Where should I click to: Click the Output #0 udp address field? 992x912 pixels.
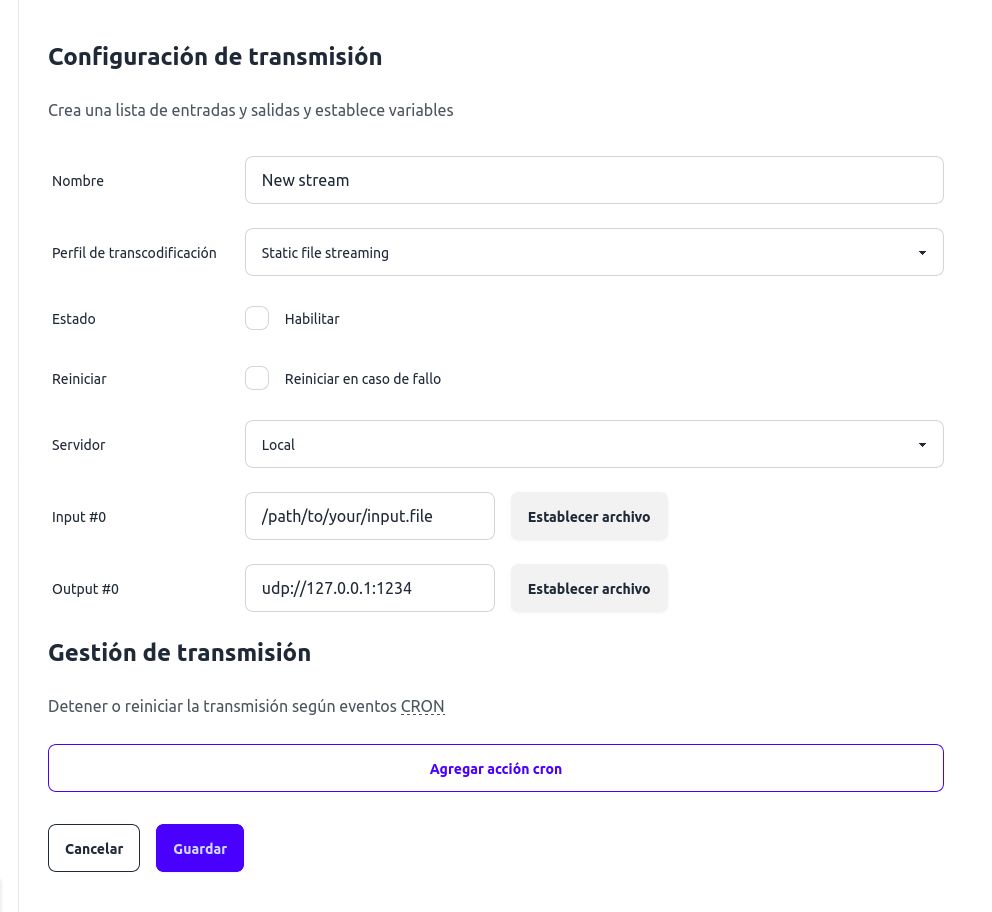tap(369, 588)
